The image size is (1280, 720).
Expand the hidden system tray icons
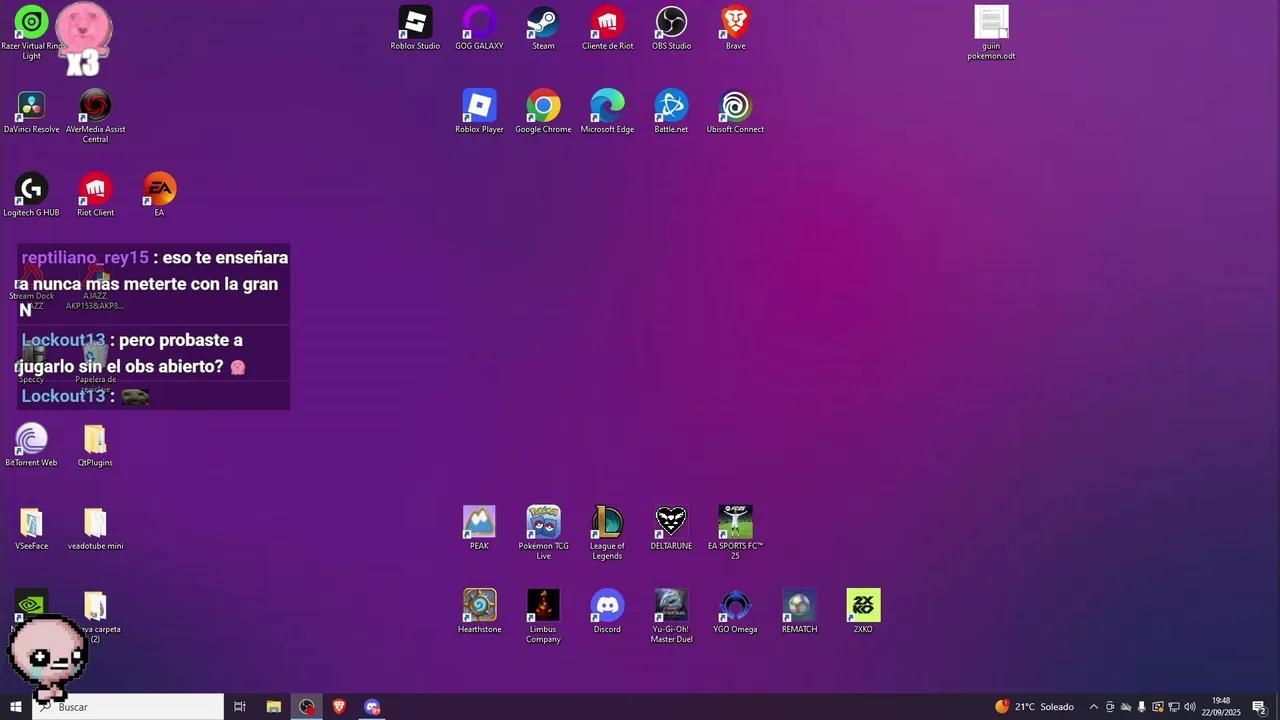tap(1093, 707)
